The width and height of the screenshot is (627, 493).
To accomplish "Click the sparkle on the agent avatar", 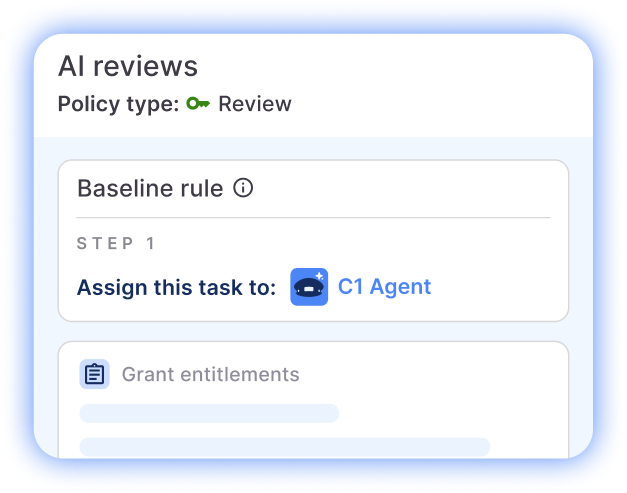I will (x=320, y=275).
